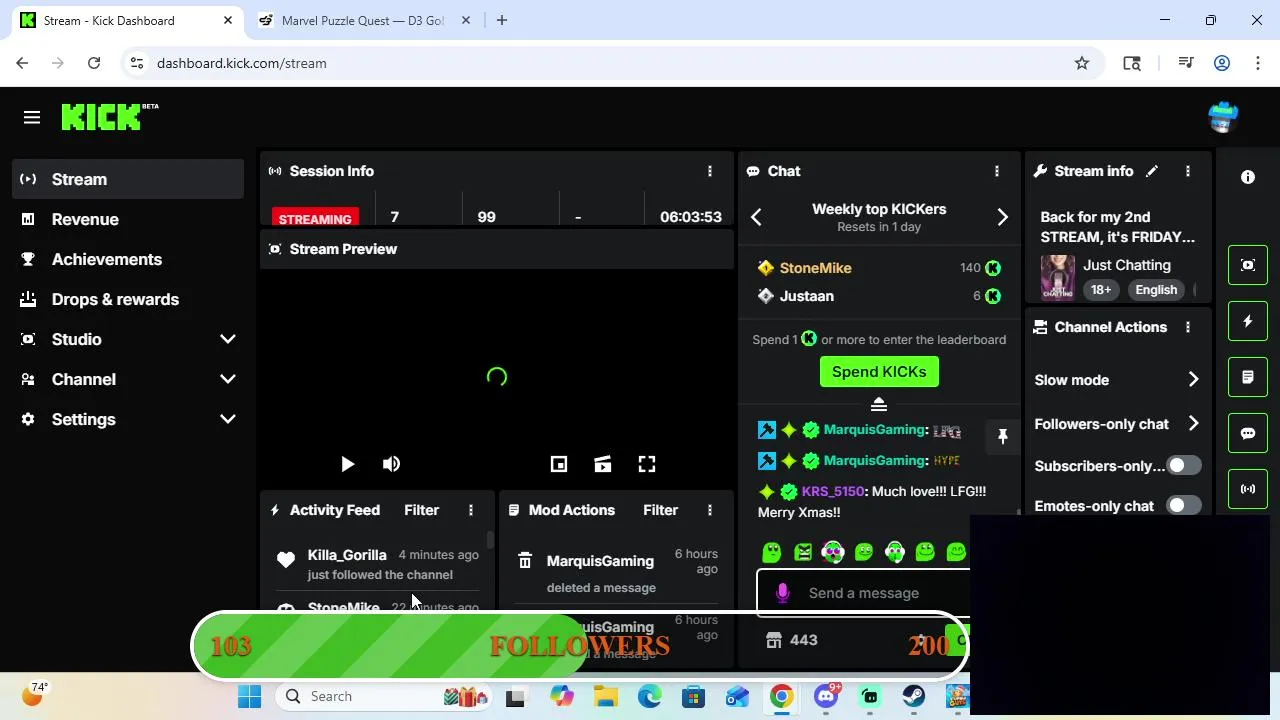Open Followers-only chat options arrow
Viewport: 1280px width, 720px height.
click(1193, 424)
